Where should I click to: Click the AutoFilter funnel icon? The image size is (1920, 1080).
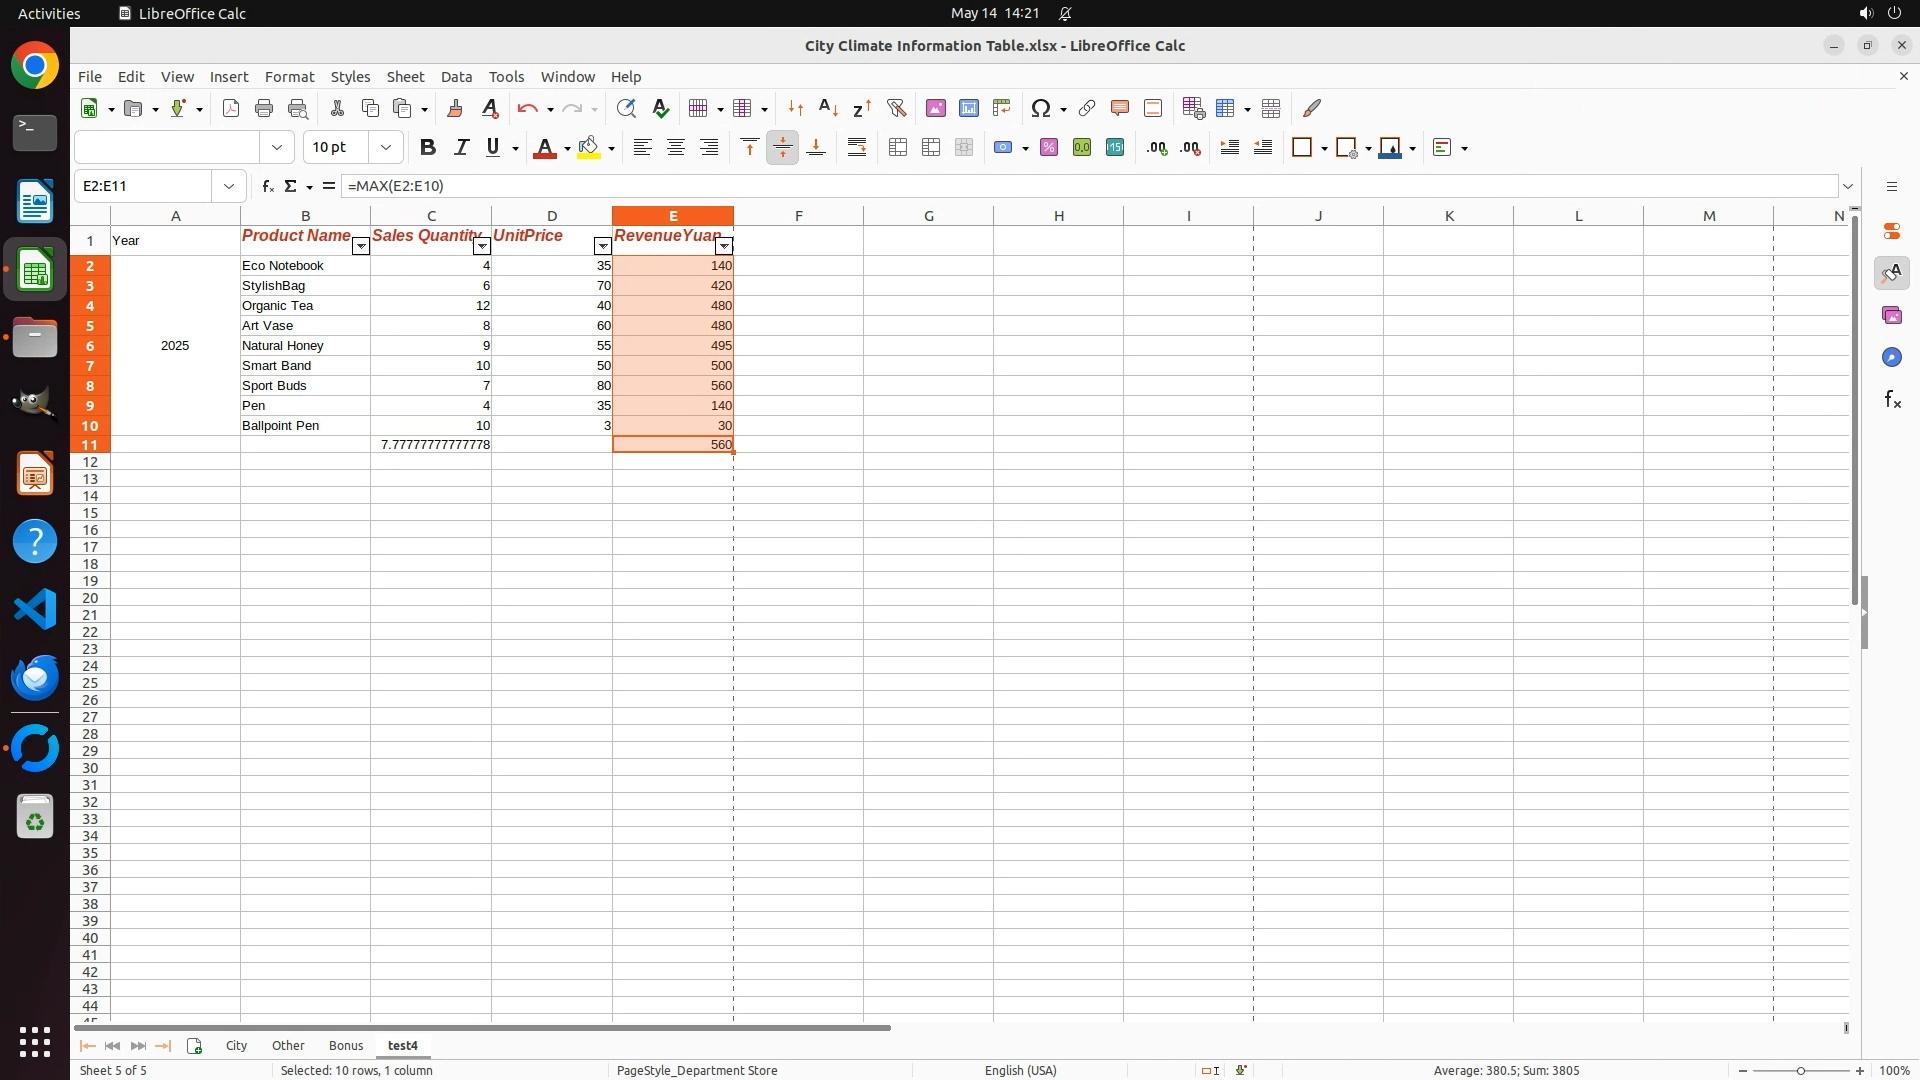pyautogui.click(x=896, y=108)
